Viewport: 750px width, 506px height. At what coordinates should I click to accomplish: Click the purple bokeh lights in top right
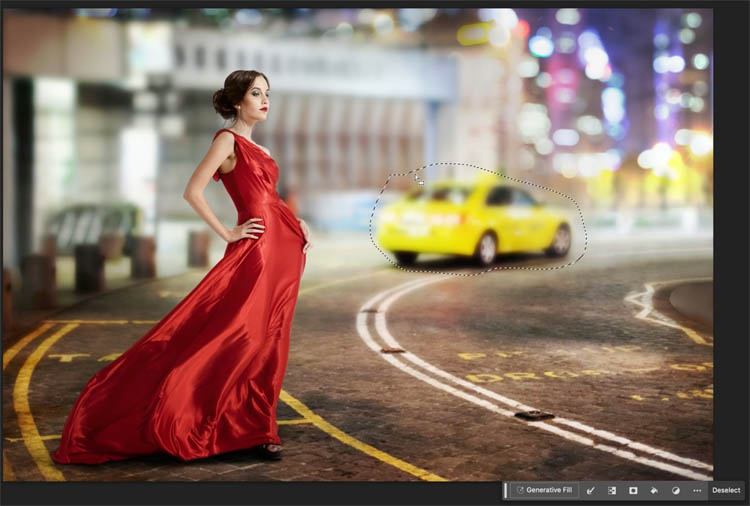(600, 60)
